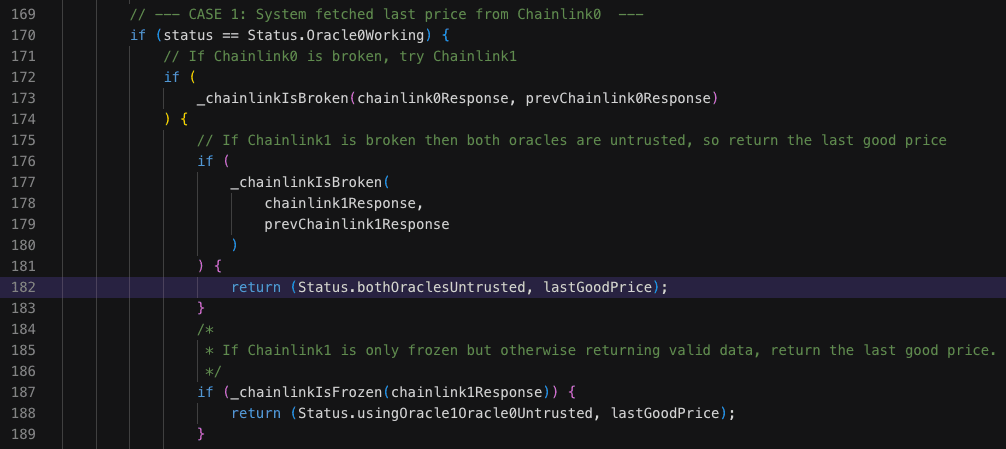Select the prevChainlink1Response argument

click(x=357, y=224)
